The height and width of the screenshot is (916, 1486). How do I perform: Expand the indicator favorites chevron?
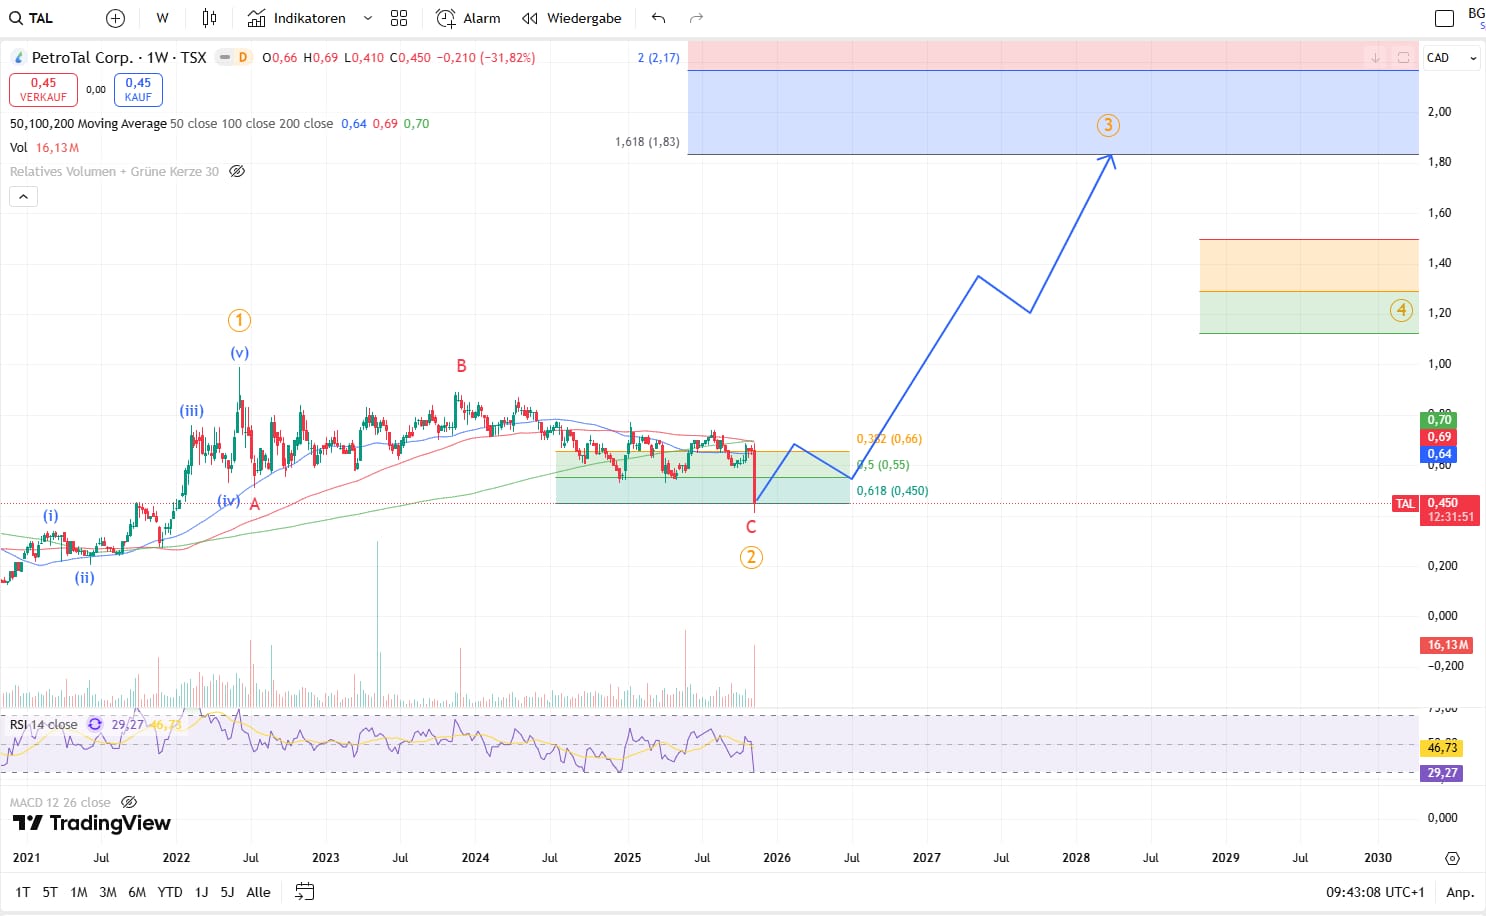pos(368,18)
